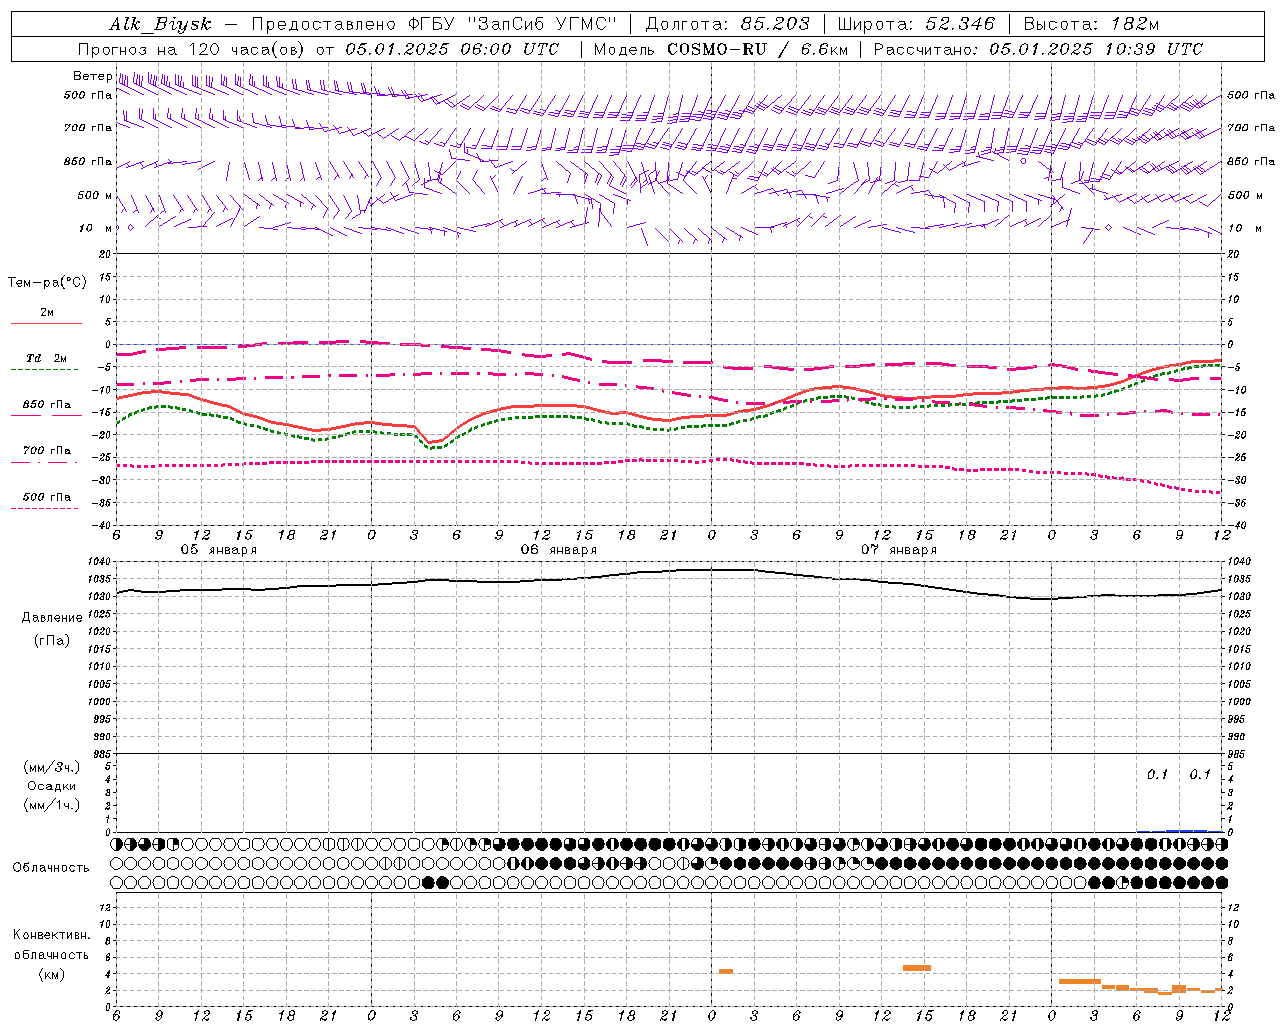
Task: Select the dashed line swatch under 850 гПа legend
Action: [46, 416]
